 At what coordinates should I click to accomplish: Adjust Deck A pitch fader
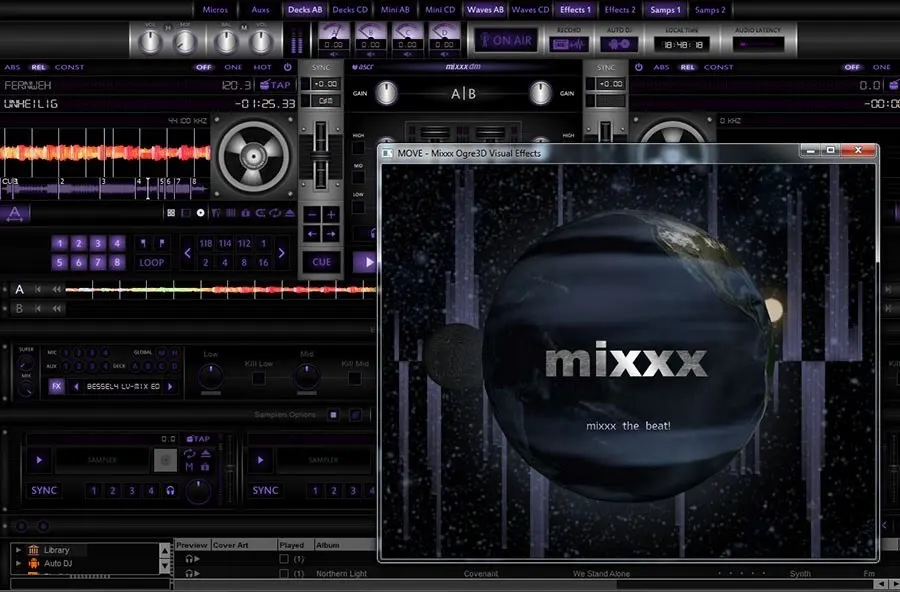[x=321, y=156]
